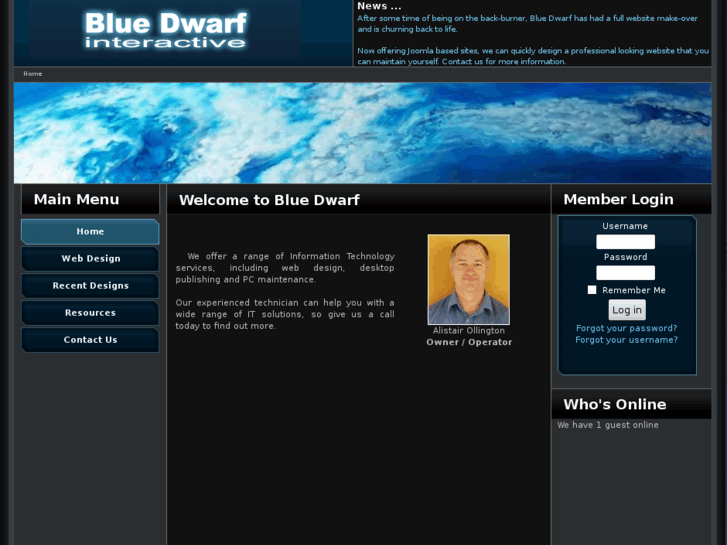Click the 'After some time of being' news text
Image resolution: width=727 pixels, height=545 pixels.
point(527,24)
